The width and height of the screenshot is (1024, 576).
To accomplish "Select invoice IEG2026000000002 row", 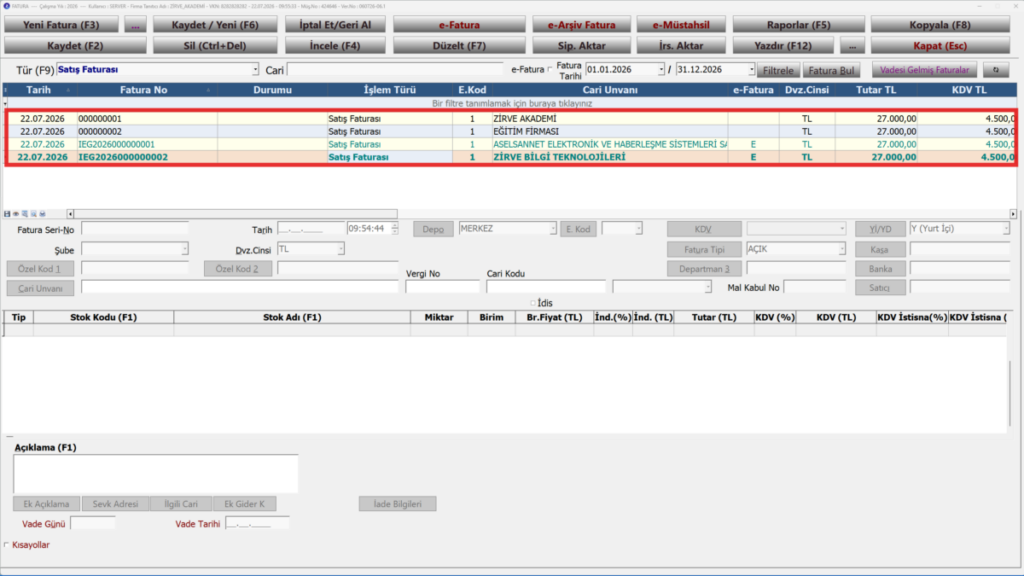I will click(x=511, y=157).
